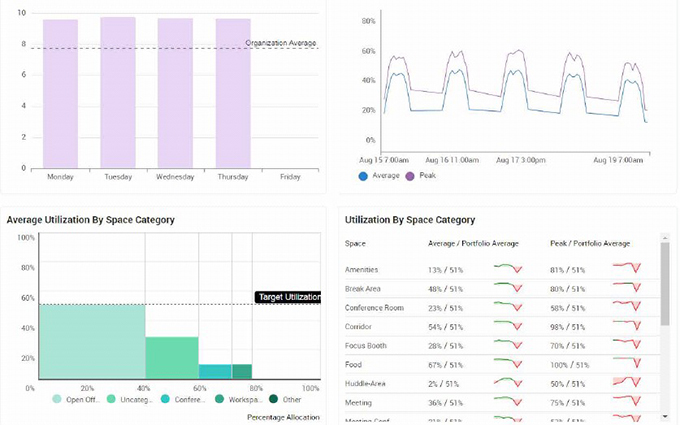Click the Conference legend marker

[167, 399]
